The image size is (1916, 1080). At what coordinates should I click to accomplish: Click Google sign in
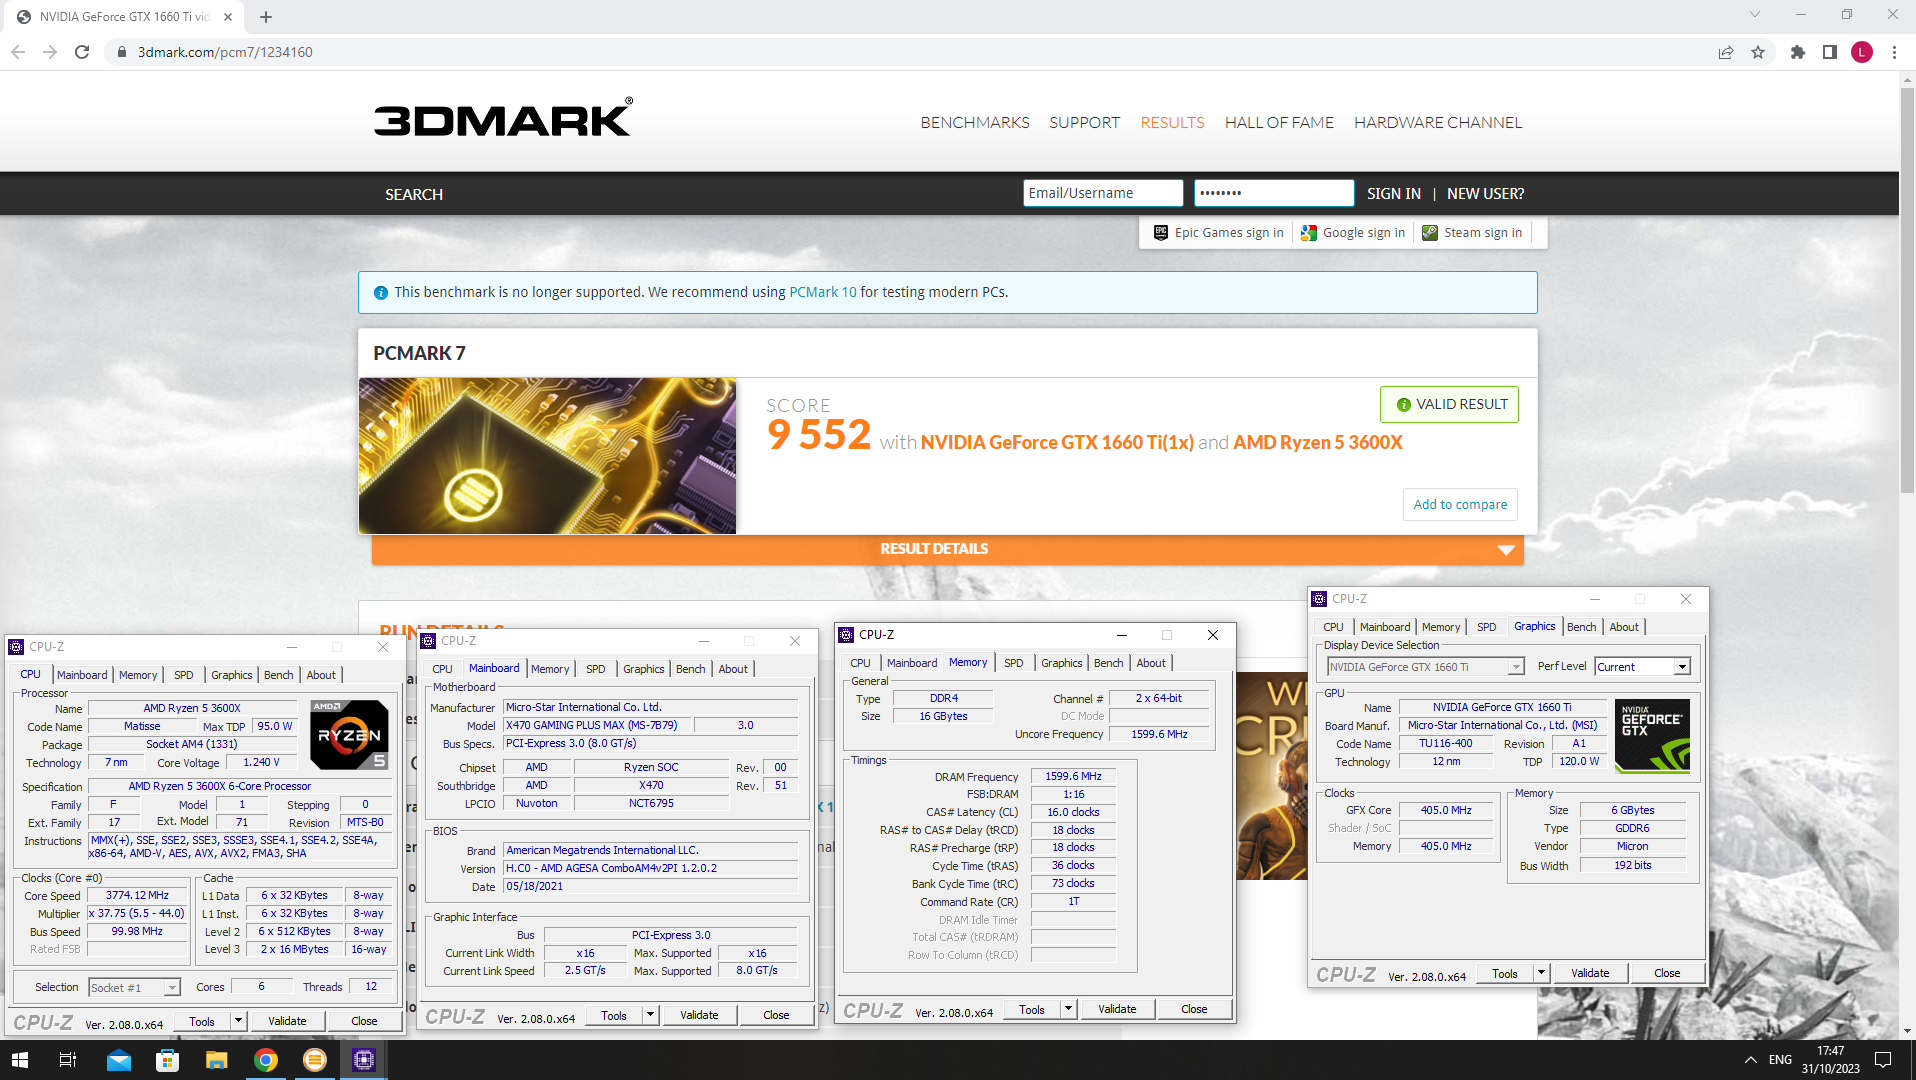(x=1353, y=232)
